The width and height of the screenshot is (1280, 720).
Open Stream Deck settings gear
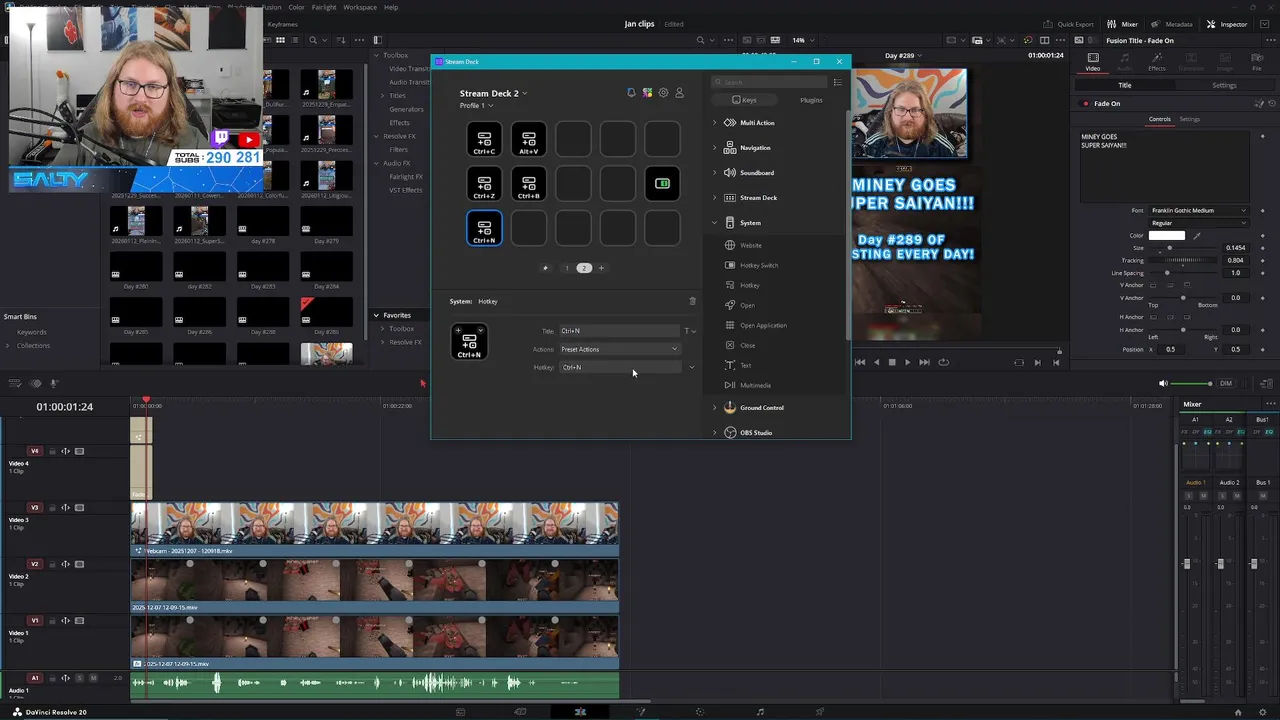pyautogui.click(x=663, y=93)
